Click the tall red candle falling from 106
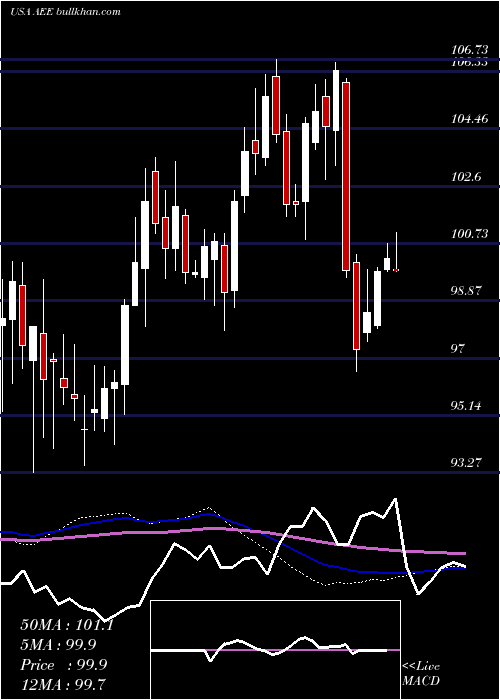Viewport: 500px width, 700px height. [346, 176]
